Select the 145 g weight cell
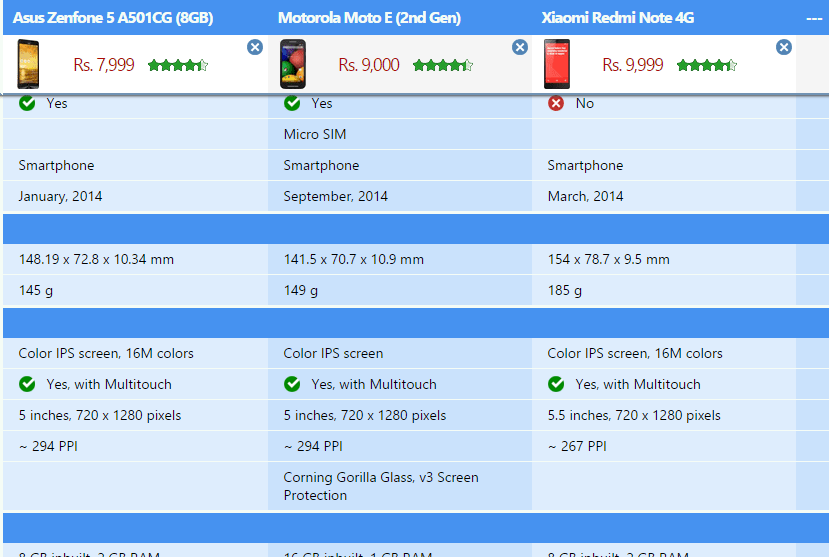829x557 pixels. tap(135, 290)
